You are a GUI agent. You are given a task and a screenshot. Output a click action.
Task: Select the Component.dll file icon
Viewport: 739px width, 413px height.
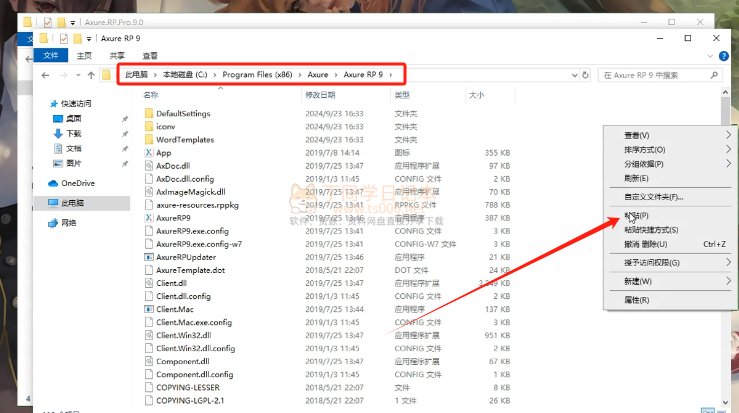pyautogui.click(x=149, y=361)
